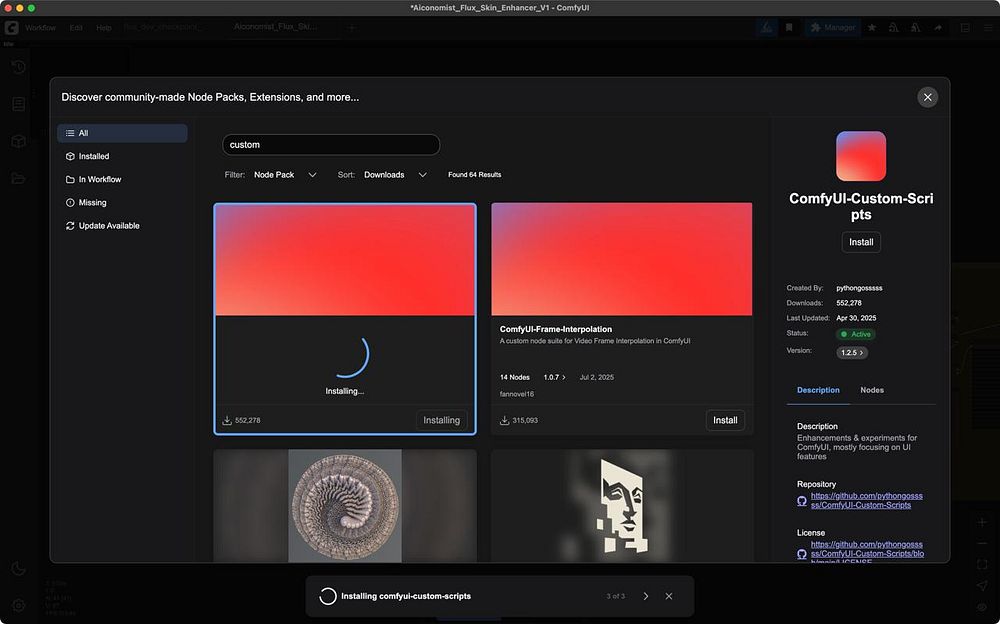Viewport: 1000px width, 624px height.
Task: Open the ComfyUI-Frame-Interpolation card title
Action: [x=555, y=329]
